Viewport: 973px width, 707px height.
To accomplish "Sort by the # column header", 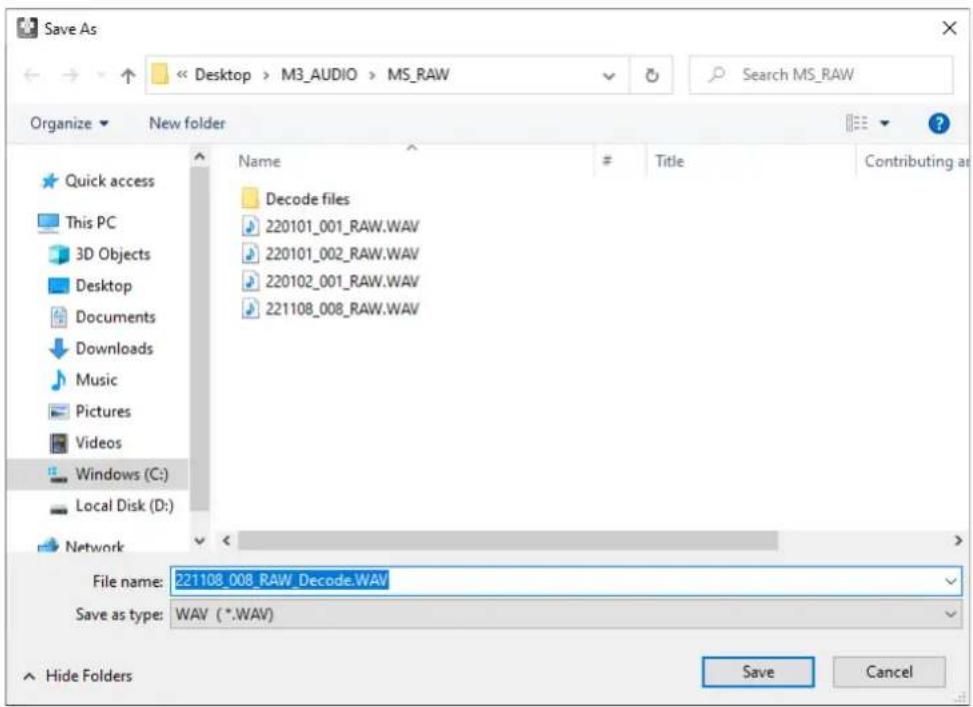I will (x=608, y=161).
